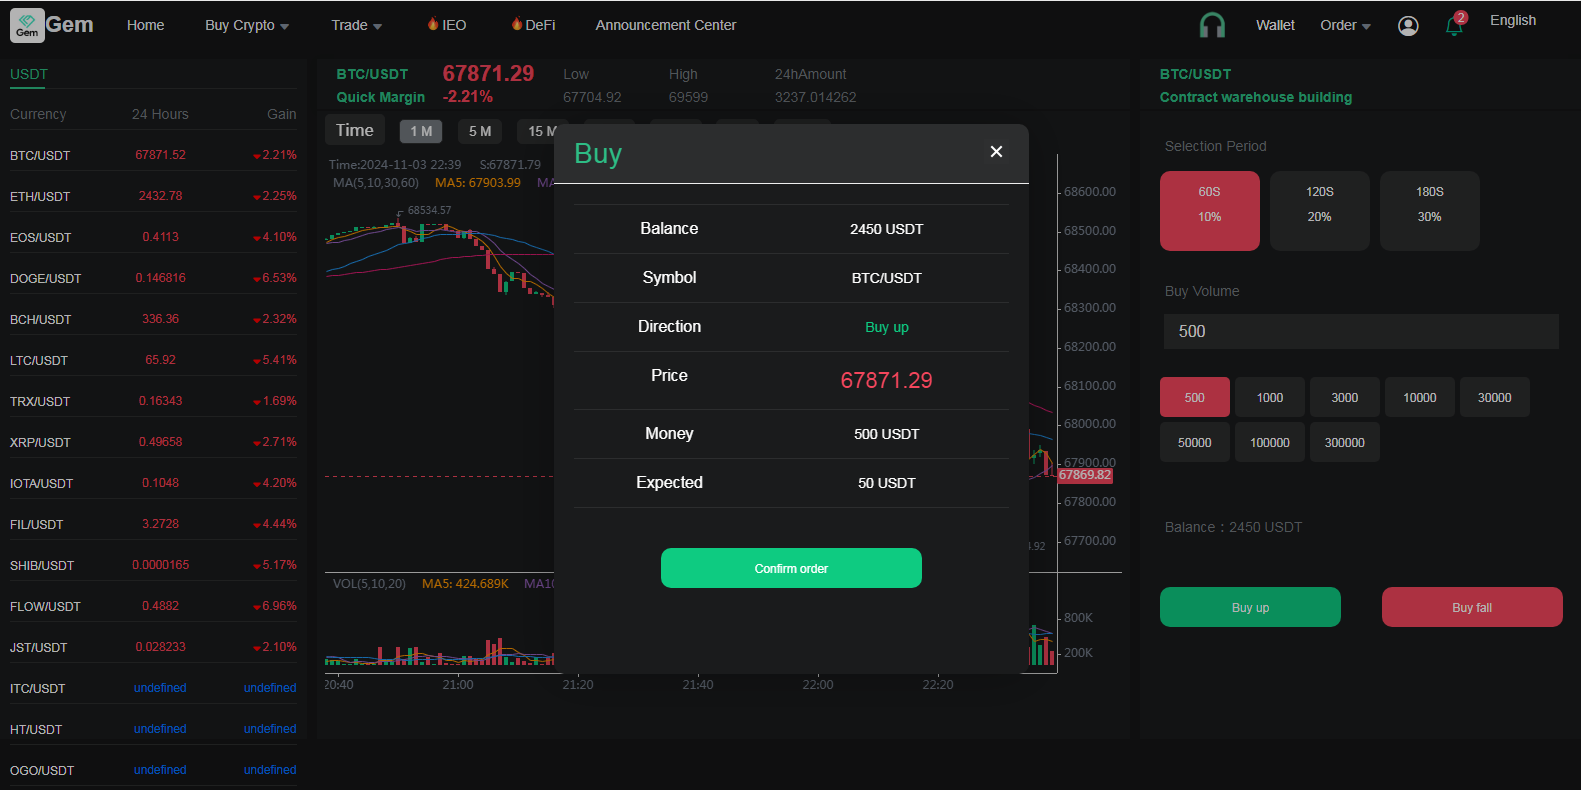
Task: Select the 60S 10% period option
Action: tap(1209, 211)
